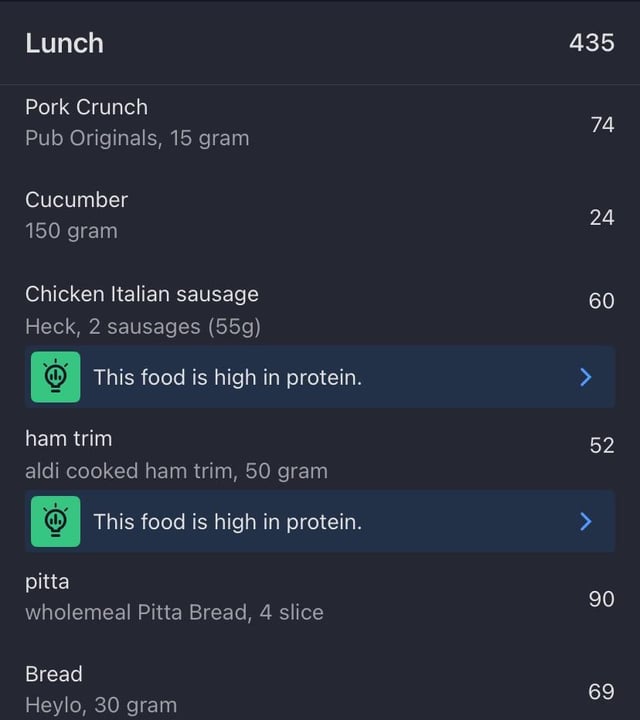Open the ham trim food entry
640x720 pixels.
click(320, 455)
